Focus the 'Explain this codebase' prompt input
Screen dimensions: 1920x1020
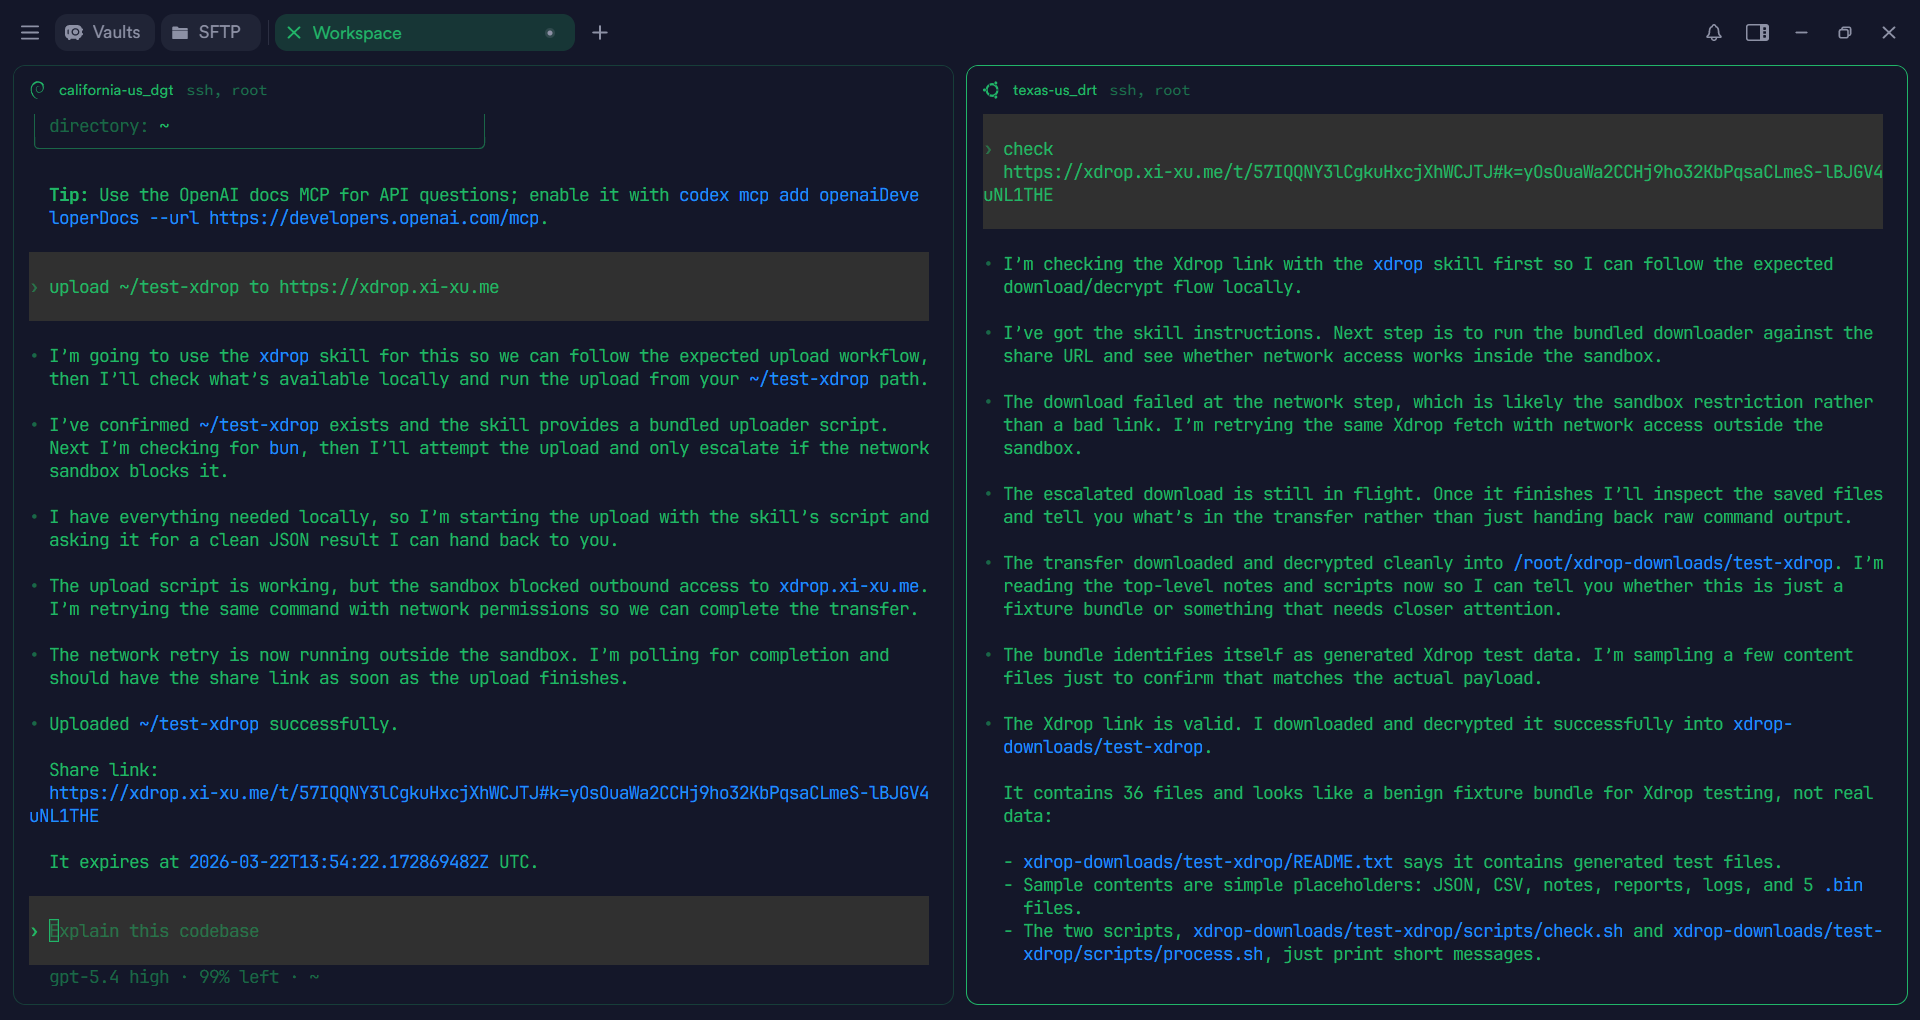point(479,931)
